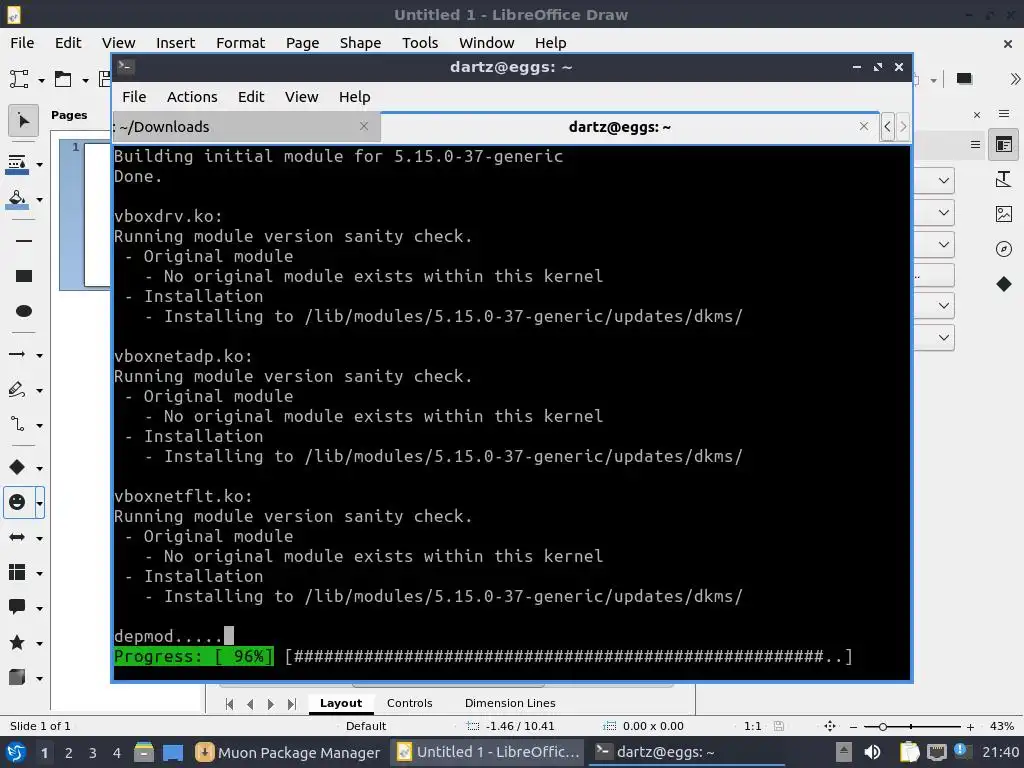The width and height of the screenshot is (1024, 768).
Task: Open the Sidebar Navigator compass icon
Action: point(1004,249)
